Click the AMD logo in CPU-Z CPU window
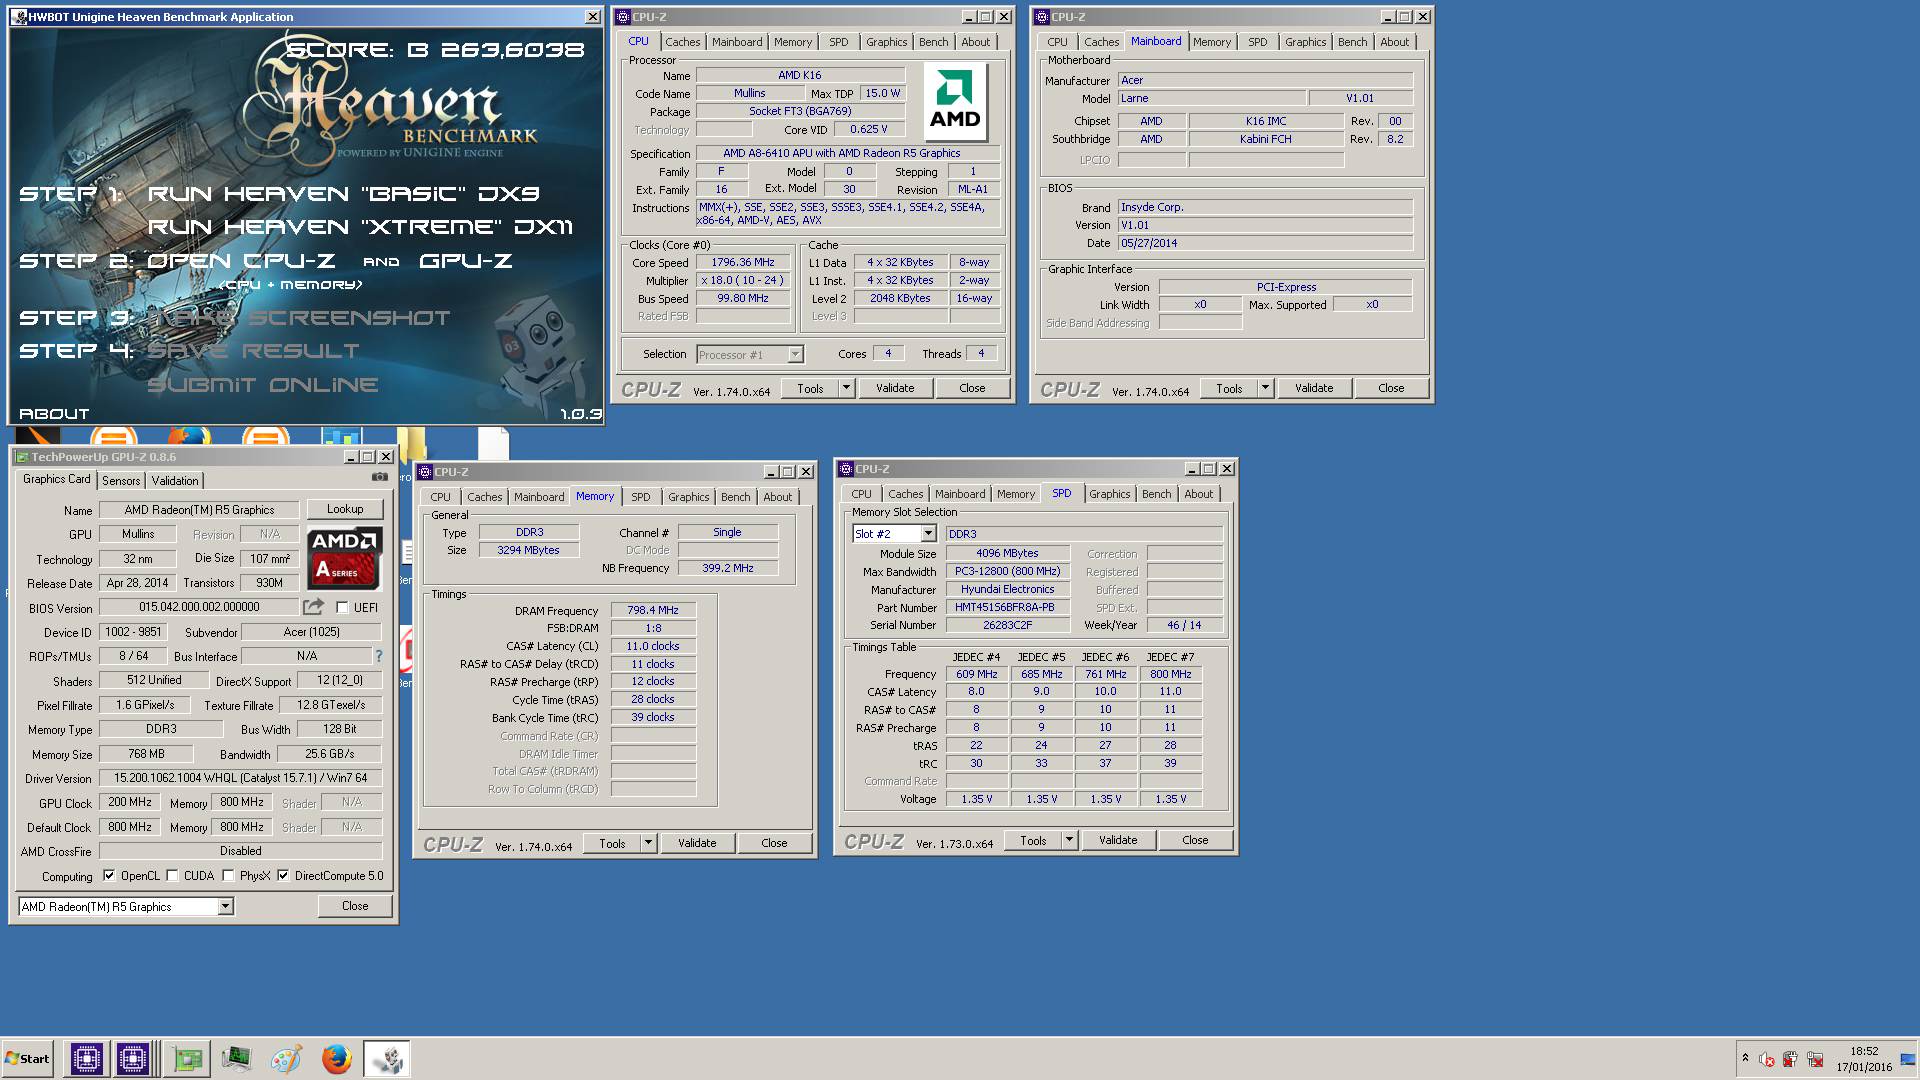The width and height of the screenshot is (1920, 1080). pyautogui.click(x=955, y=102)
